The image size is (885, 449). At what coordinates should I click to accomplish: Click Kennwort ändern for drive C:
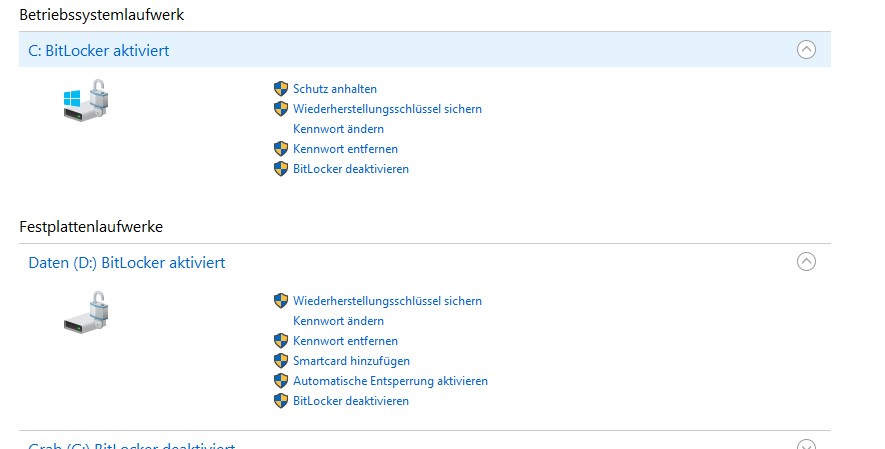[338, 129]
